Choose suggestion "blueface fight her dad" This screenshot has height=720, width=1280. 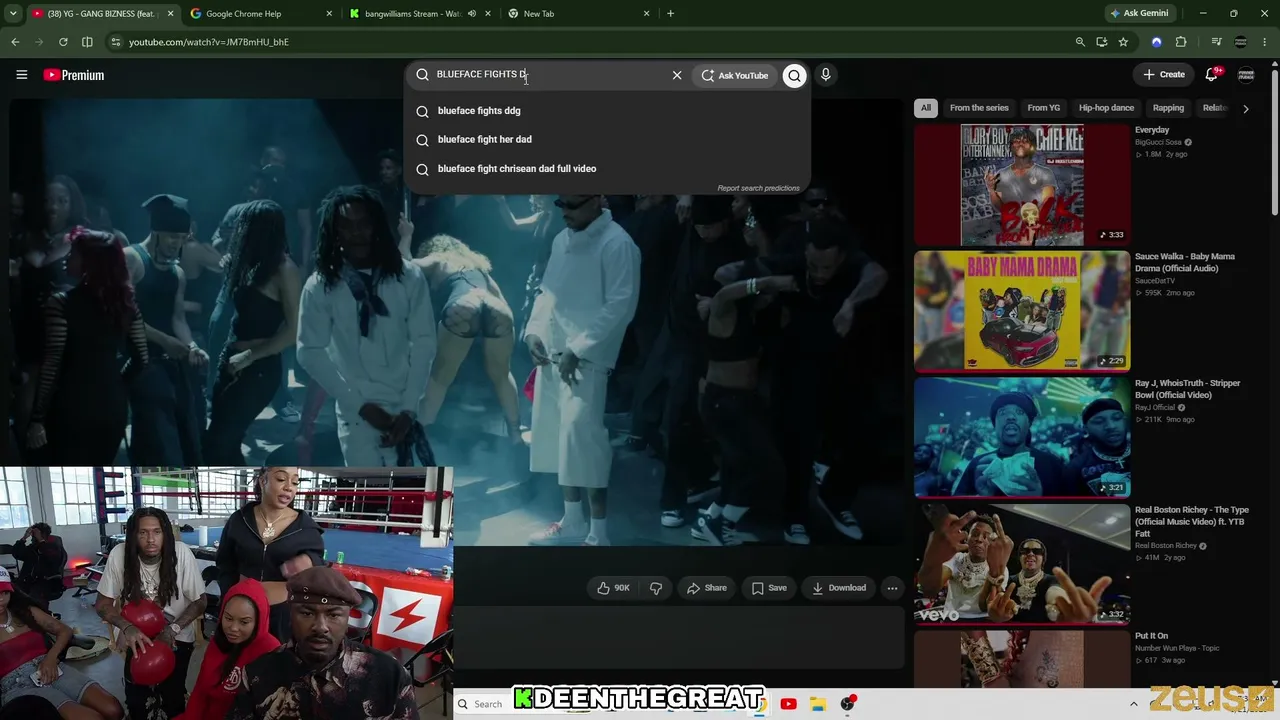[607, 140]
